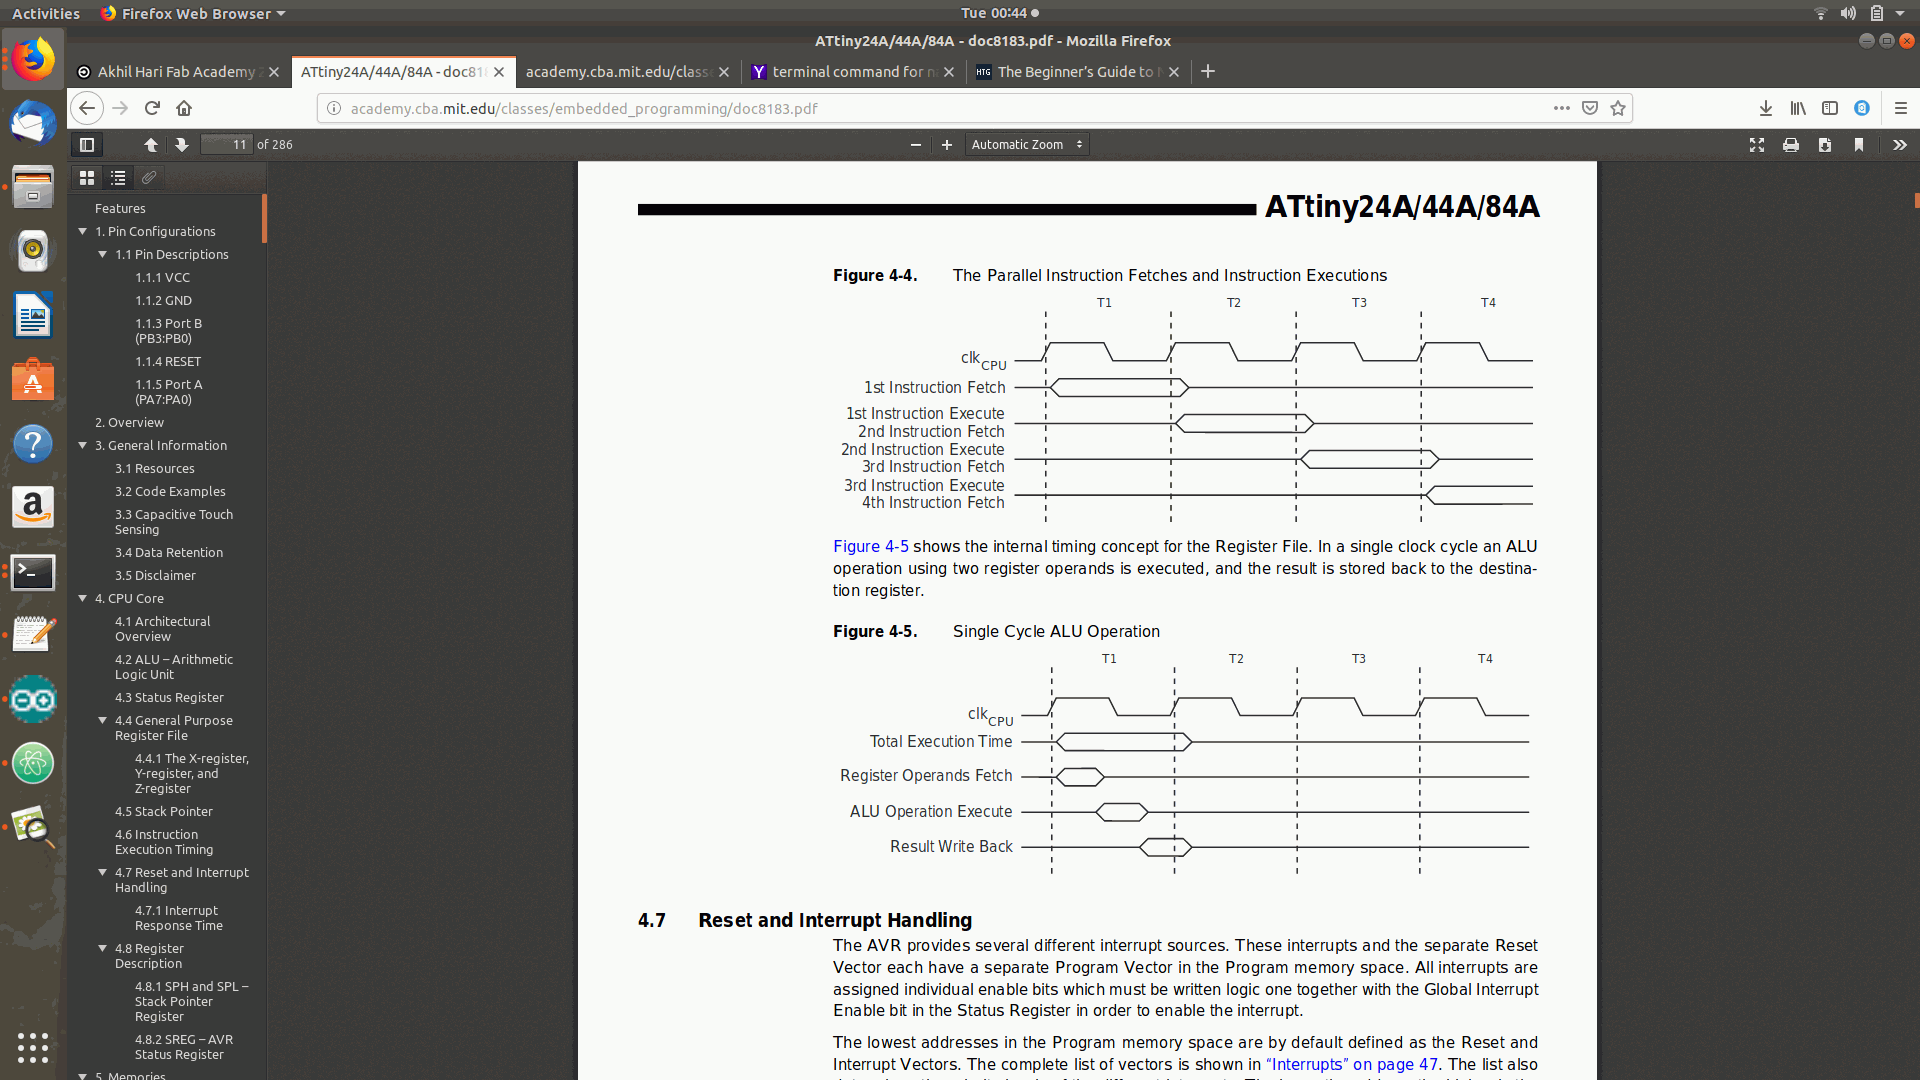1920x1080 pixels.
Task: Zoom in on the document
Action: pyautogui.click(x=946, y=144)
